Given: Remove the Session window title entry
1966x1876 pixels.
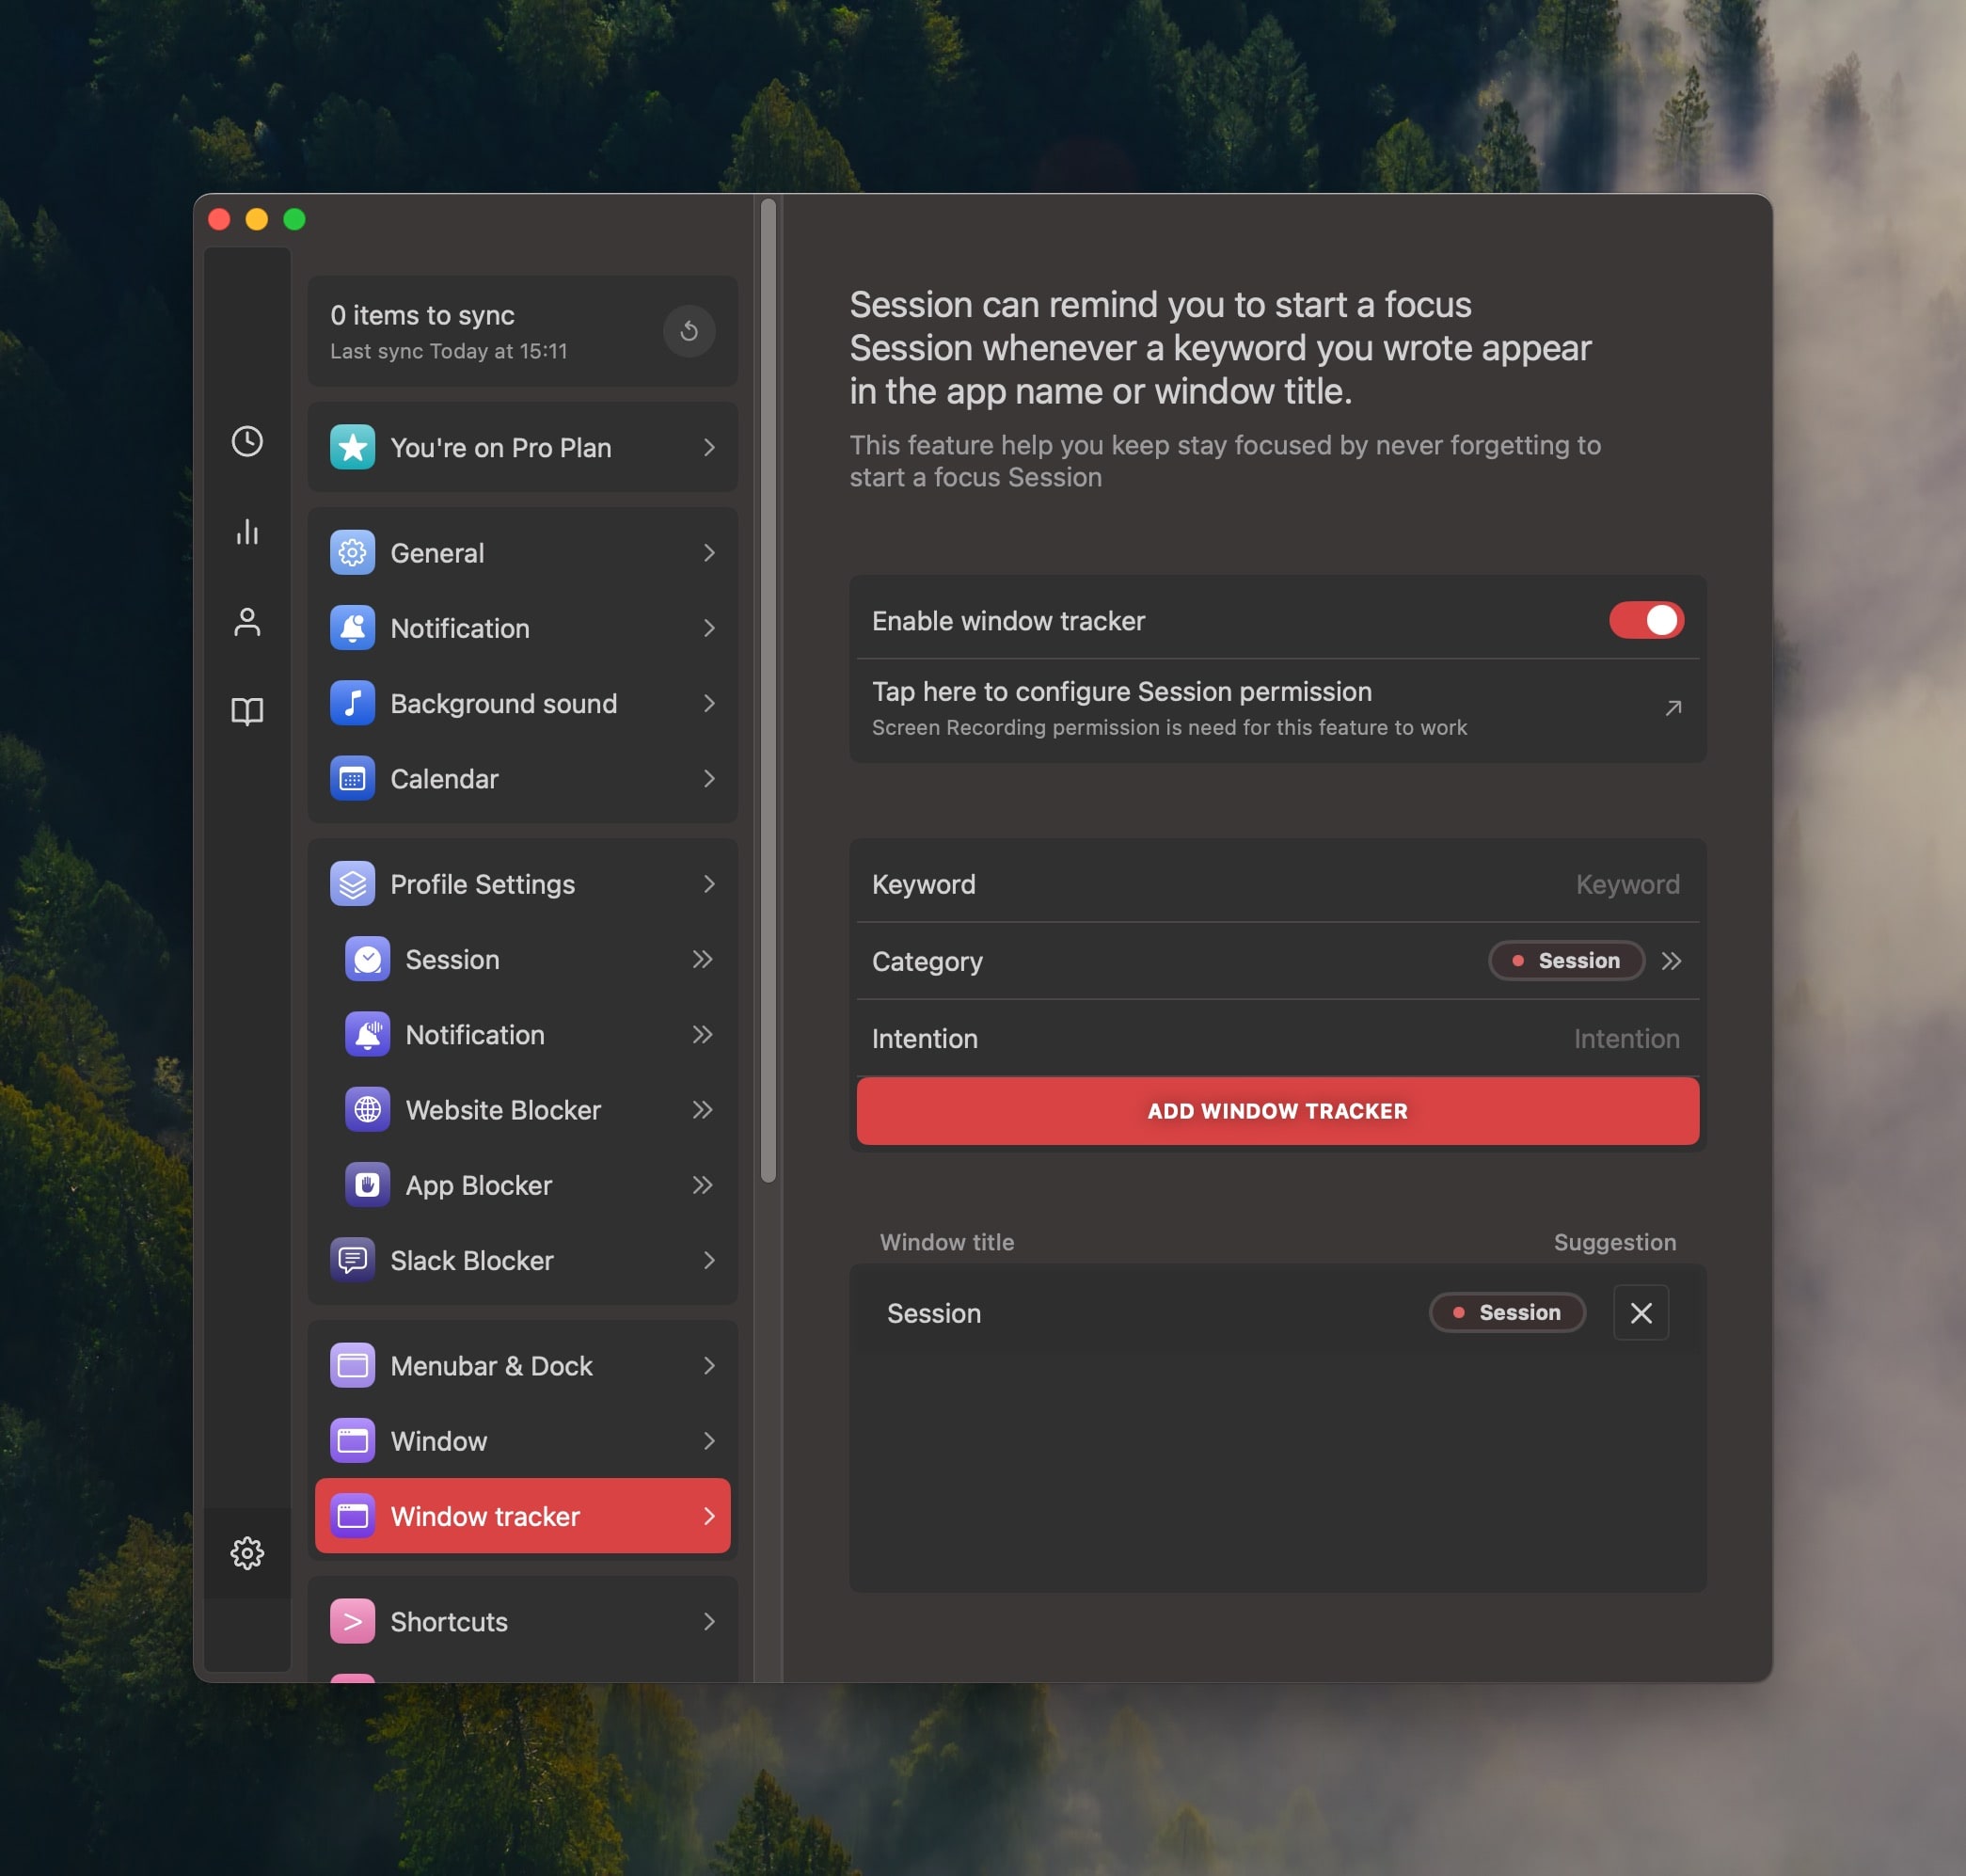Looking at the screenshot, I should pos(1640,1312).
